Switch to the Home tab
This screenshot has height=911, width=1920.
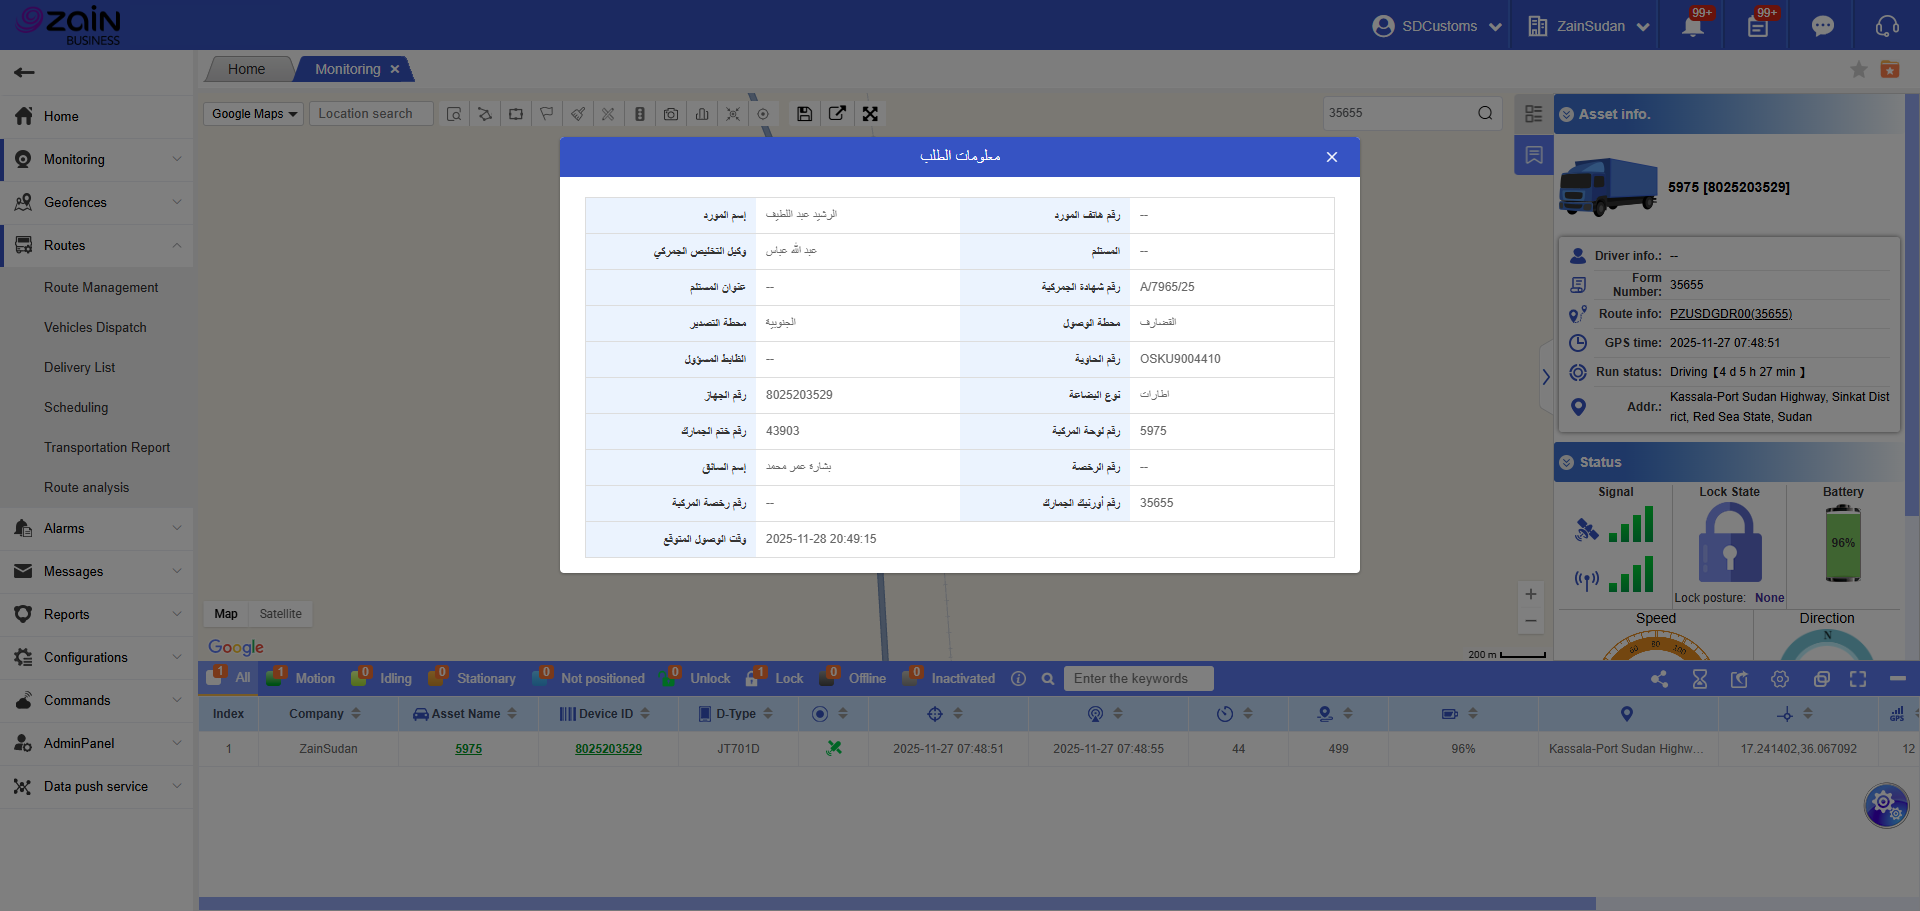[246, 69]
